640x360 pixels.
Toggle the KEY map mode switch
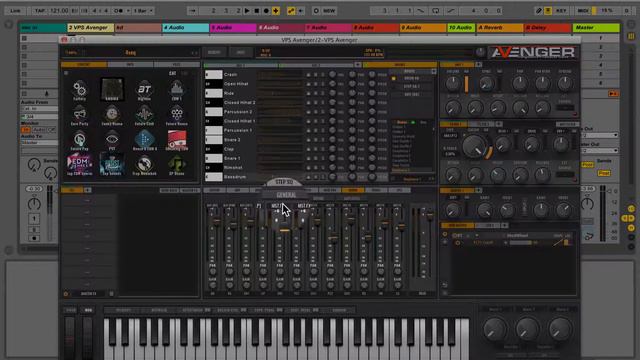tap(561, 11)
